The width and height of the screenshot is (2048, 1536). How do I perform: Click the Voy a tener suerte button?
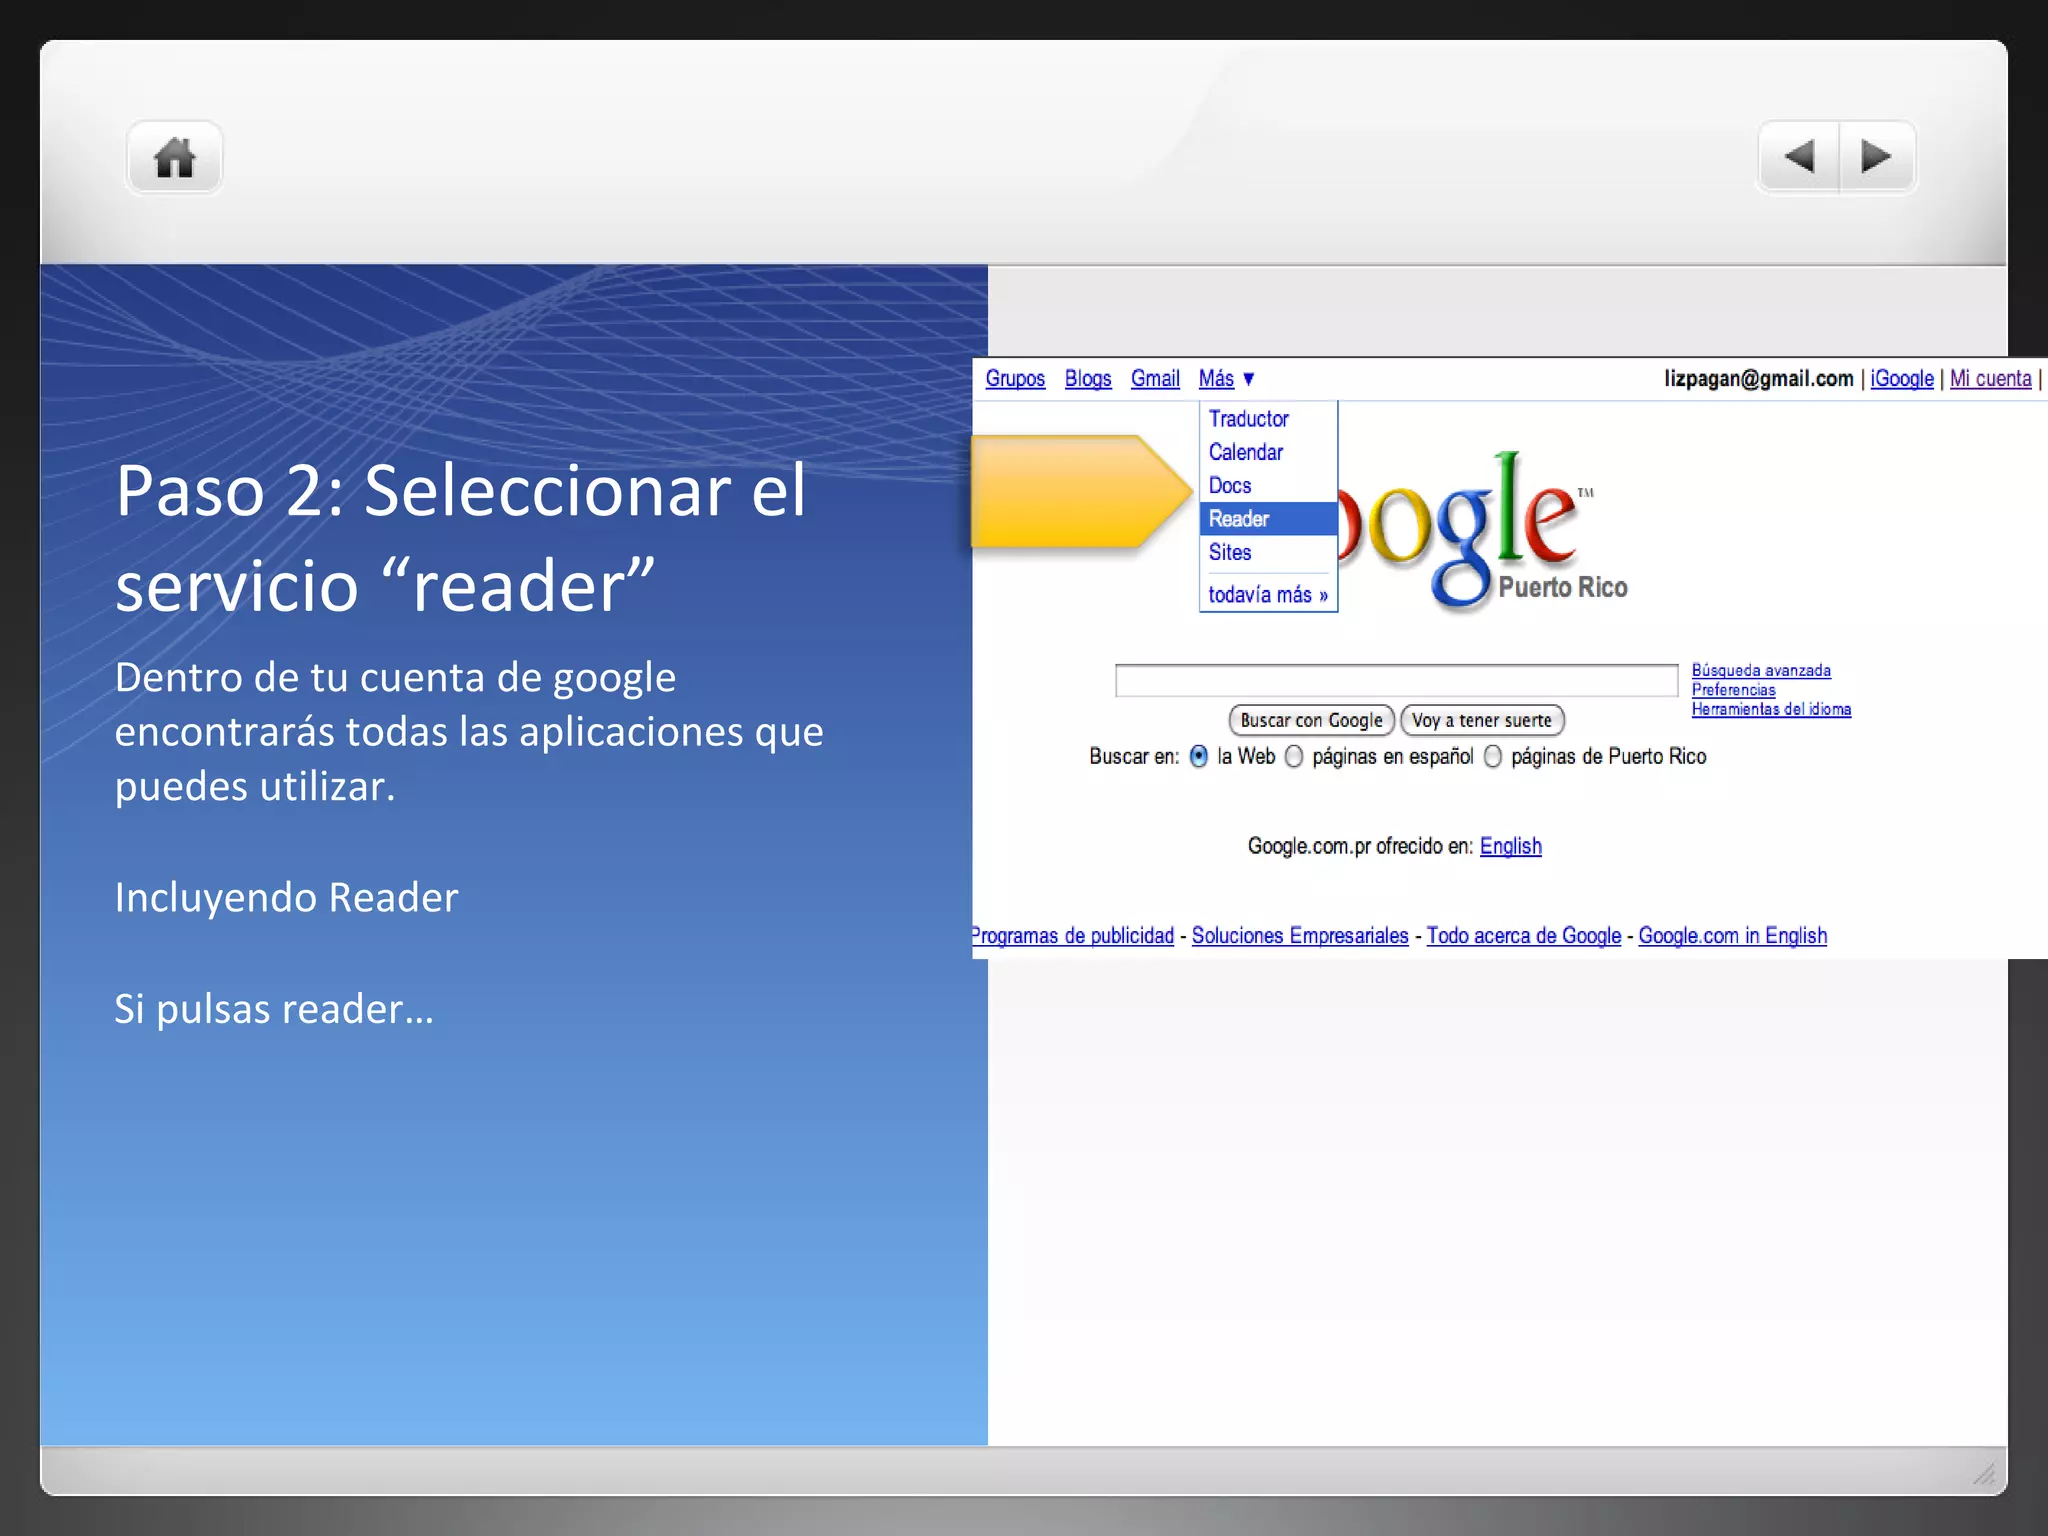(x=1482, y=720)
